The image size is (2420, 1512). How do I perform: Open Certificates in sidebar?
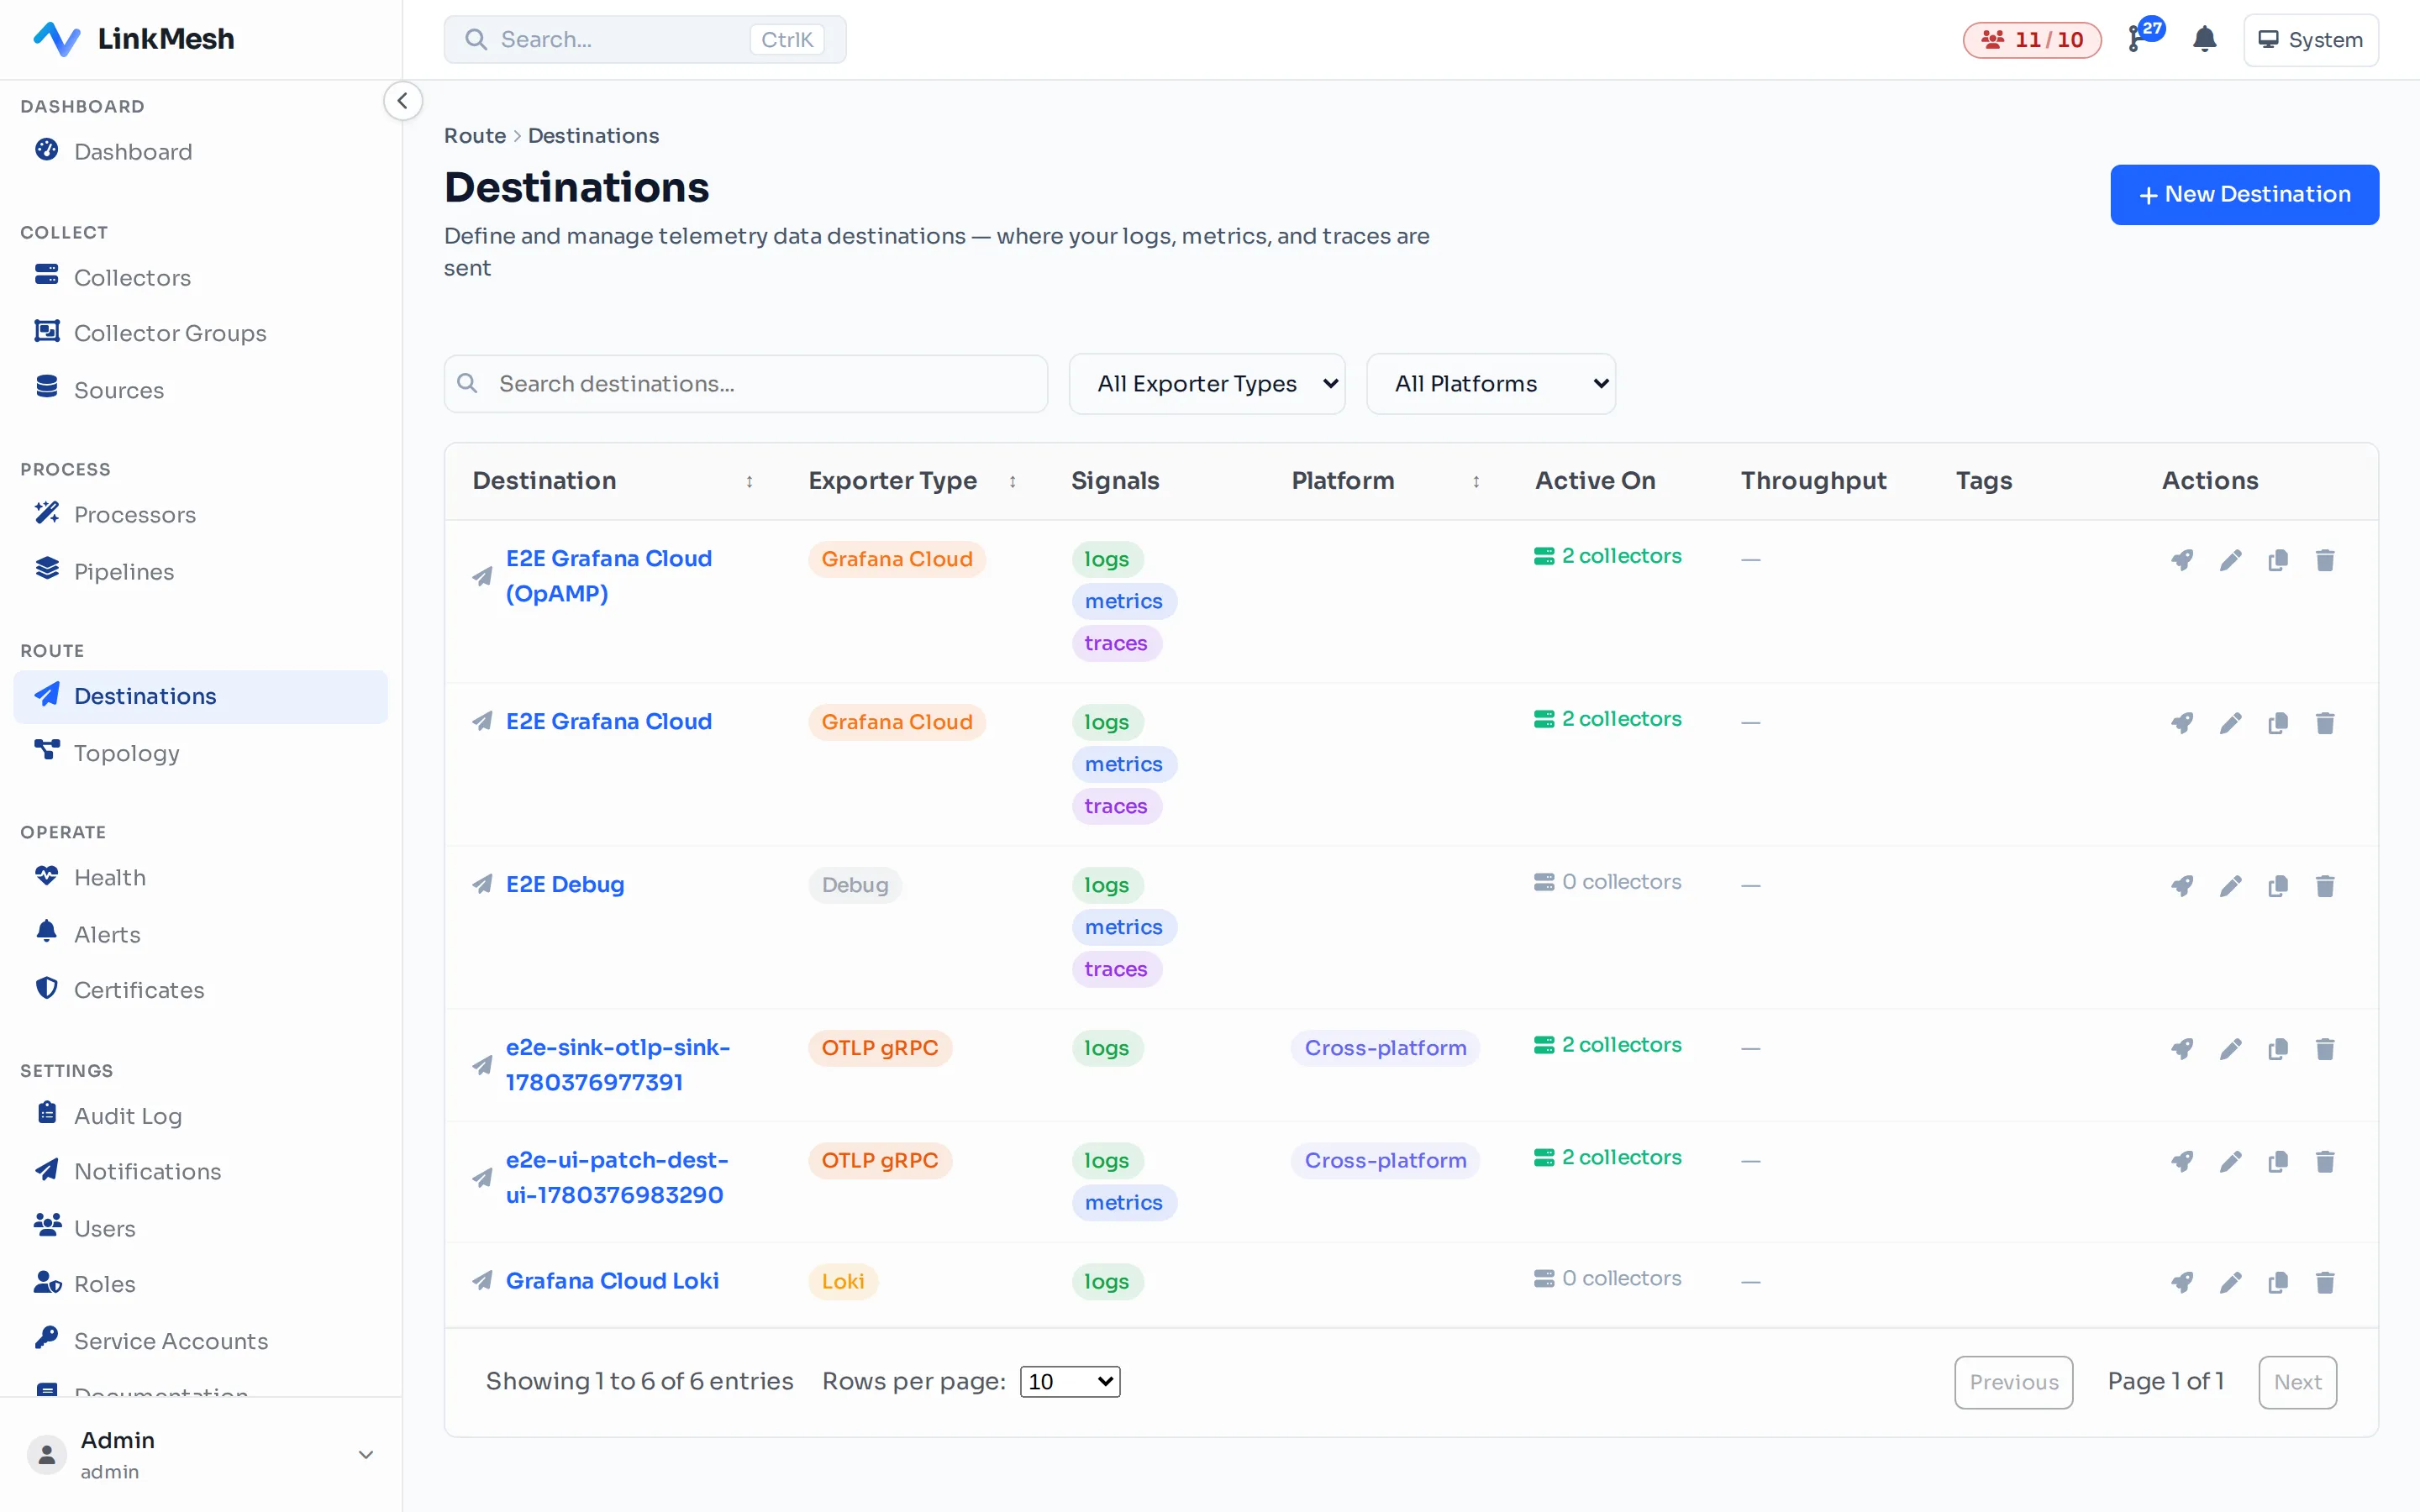200,990
